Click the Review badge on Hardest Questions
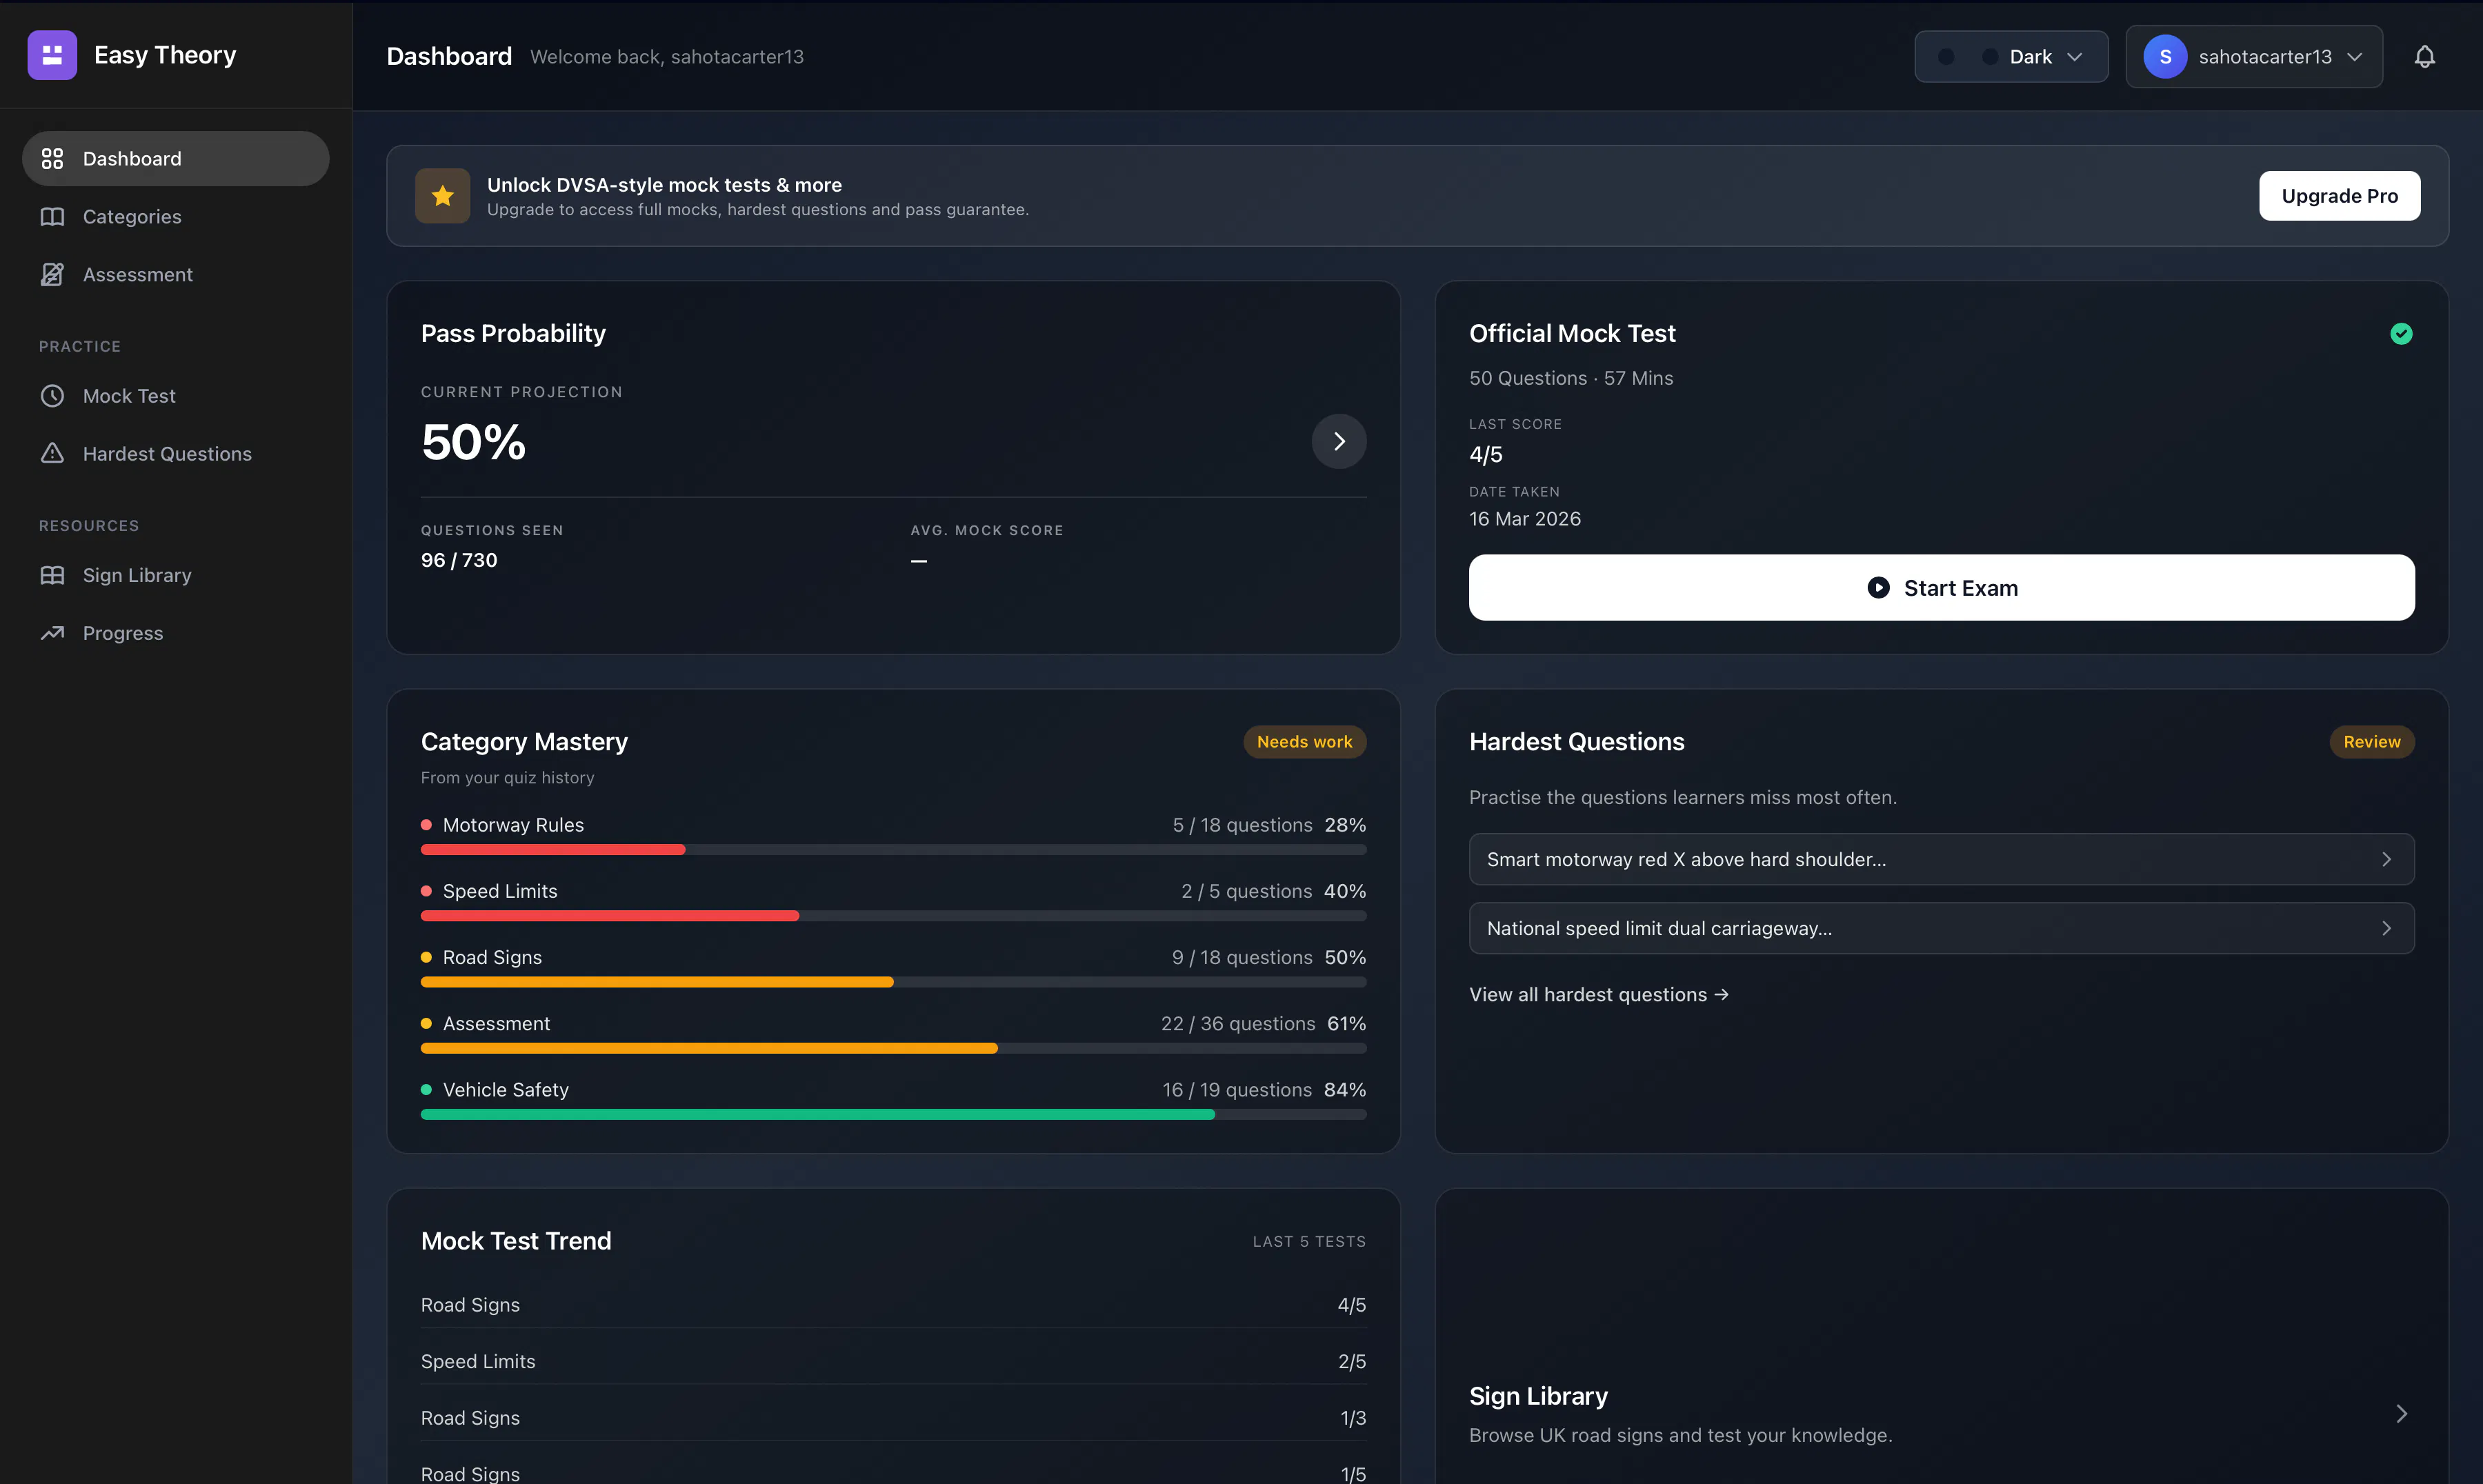Image resolution: width=2483 pixels, height=1484 pixels. tap(2371, 742)
